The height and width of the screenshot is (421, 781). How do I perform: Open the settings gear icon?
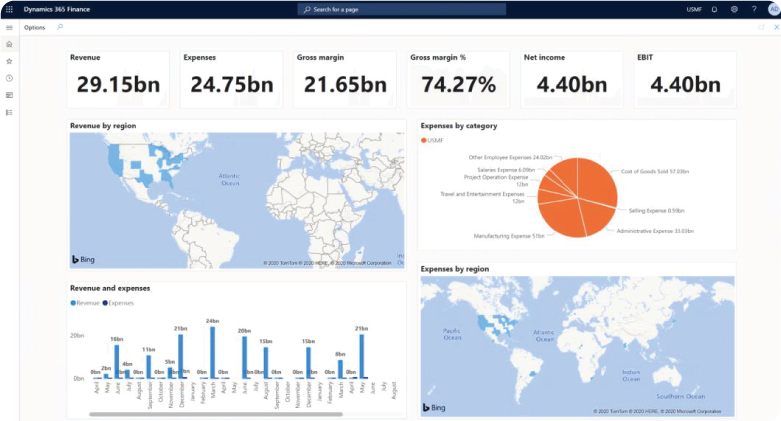tap(734, 9)
